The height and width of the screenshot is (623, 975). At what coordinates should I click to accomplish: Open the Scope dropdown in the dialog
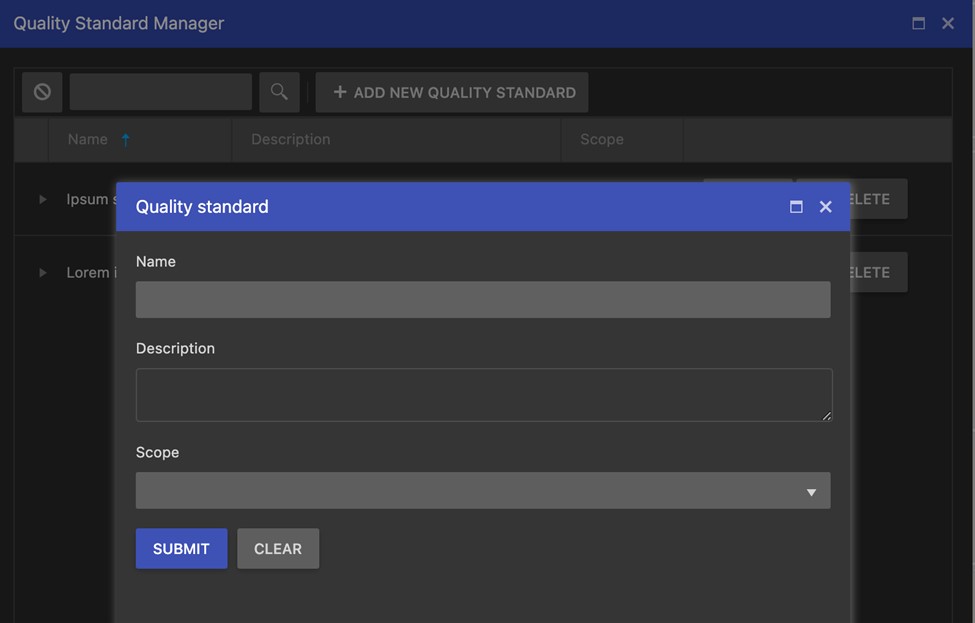[483, 491]
